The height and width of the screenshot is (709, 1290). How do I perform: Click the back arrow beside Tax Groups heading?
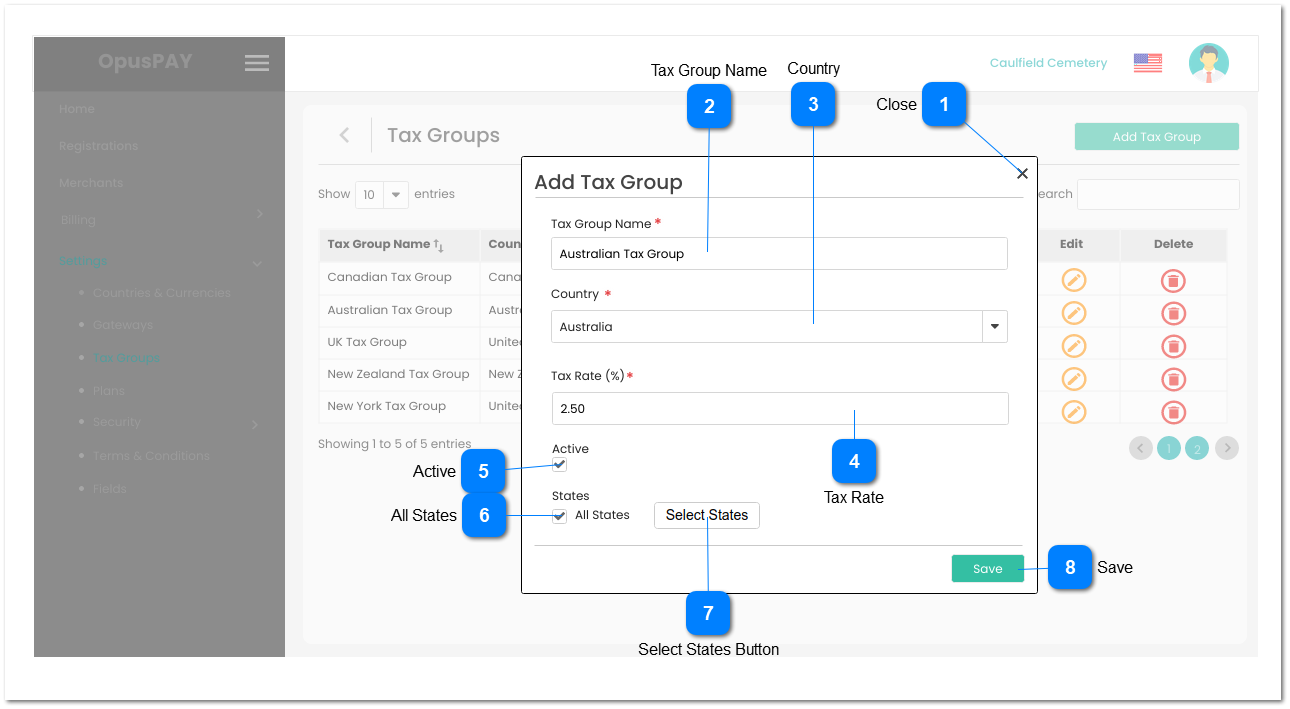click(x=344, y=133)
